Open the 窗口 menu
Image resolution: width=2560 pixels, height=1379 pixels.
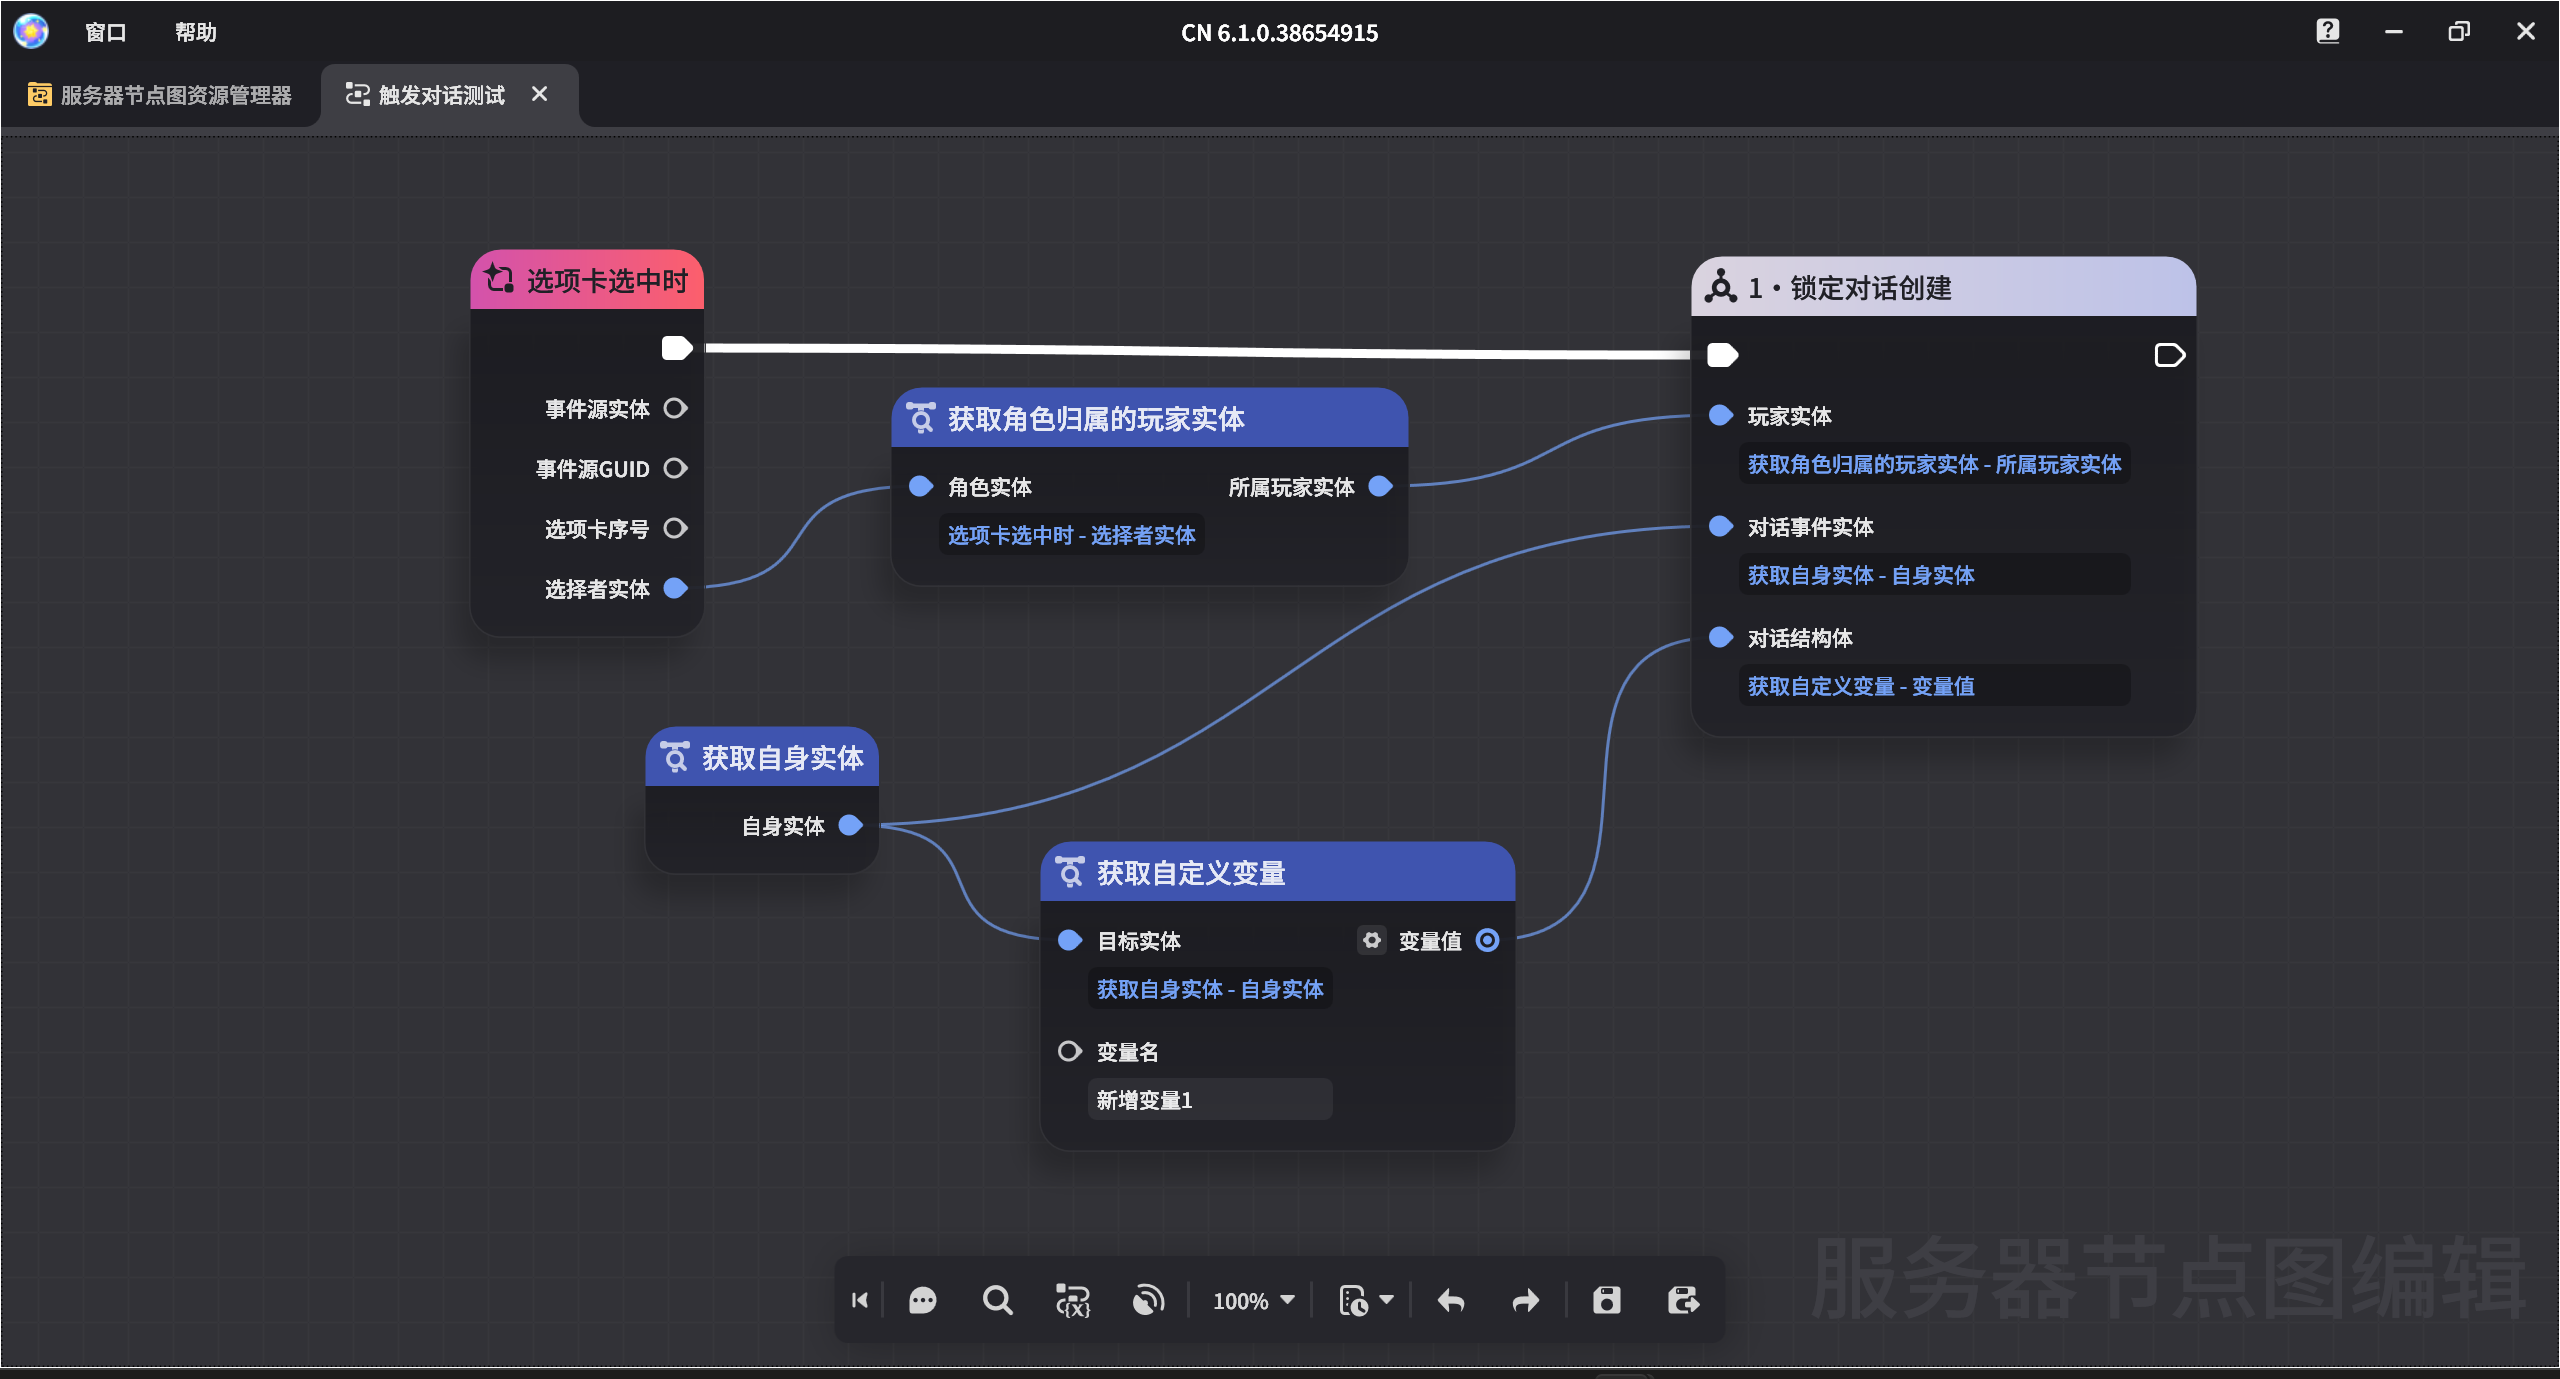[105, 32]
